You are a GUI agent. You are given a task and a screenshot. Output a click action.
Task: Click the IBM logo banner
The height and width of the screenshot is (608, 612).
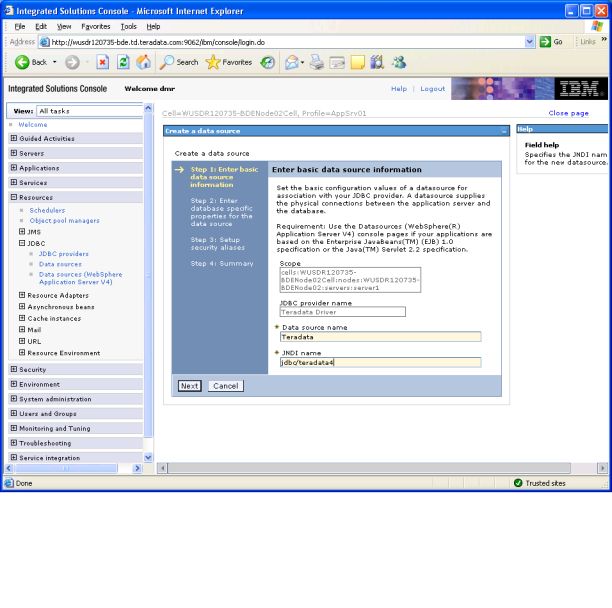tap(580, 89)
